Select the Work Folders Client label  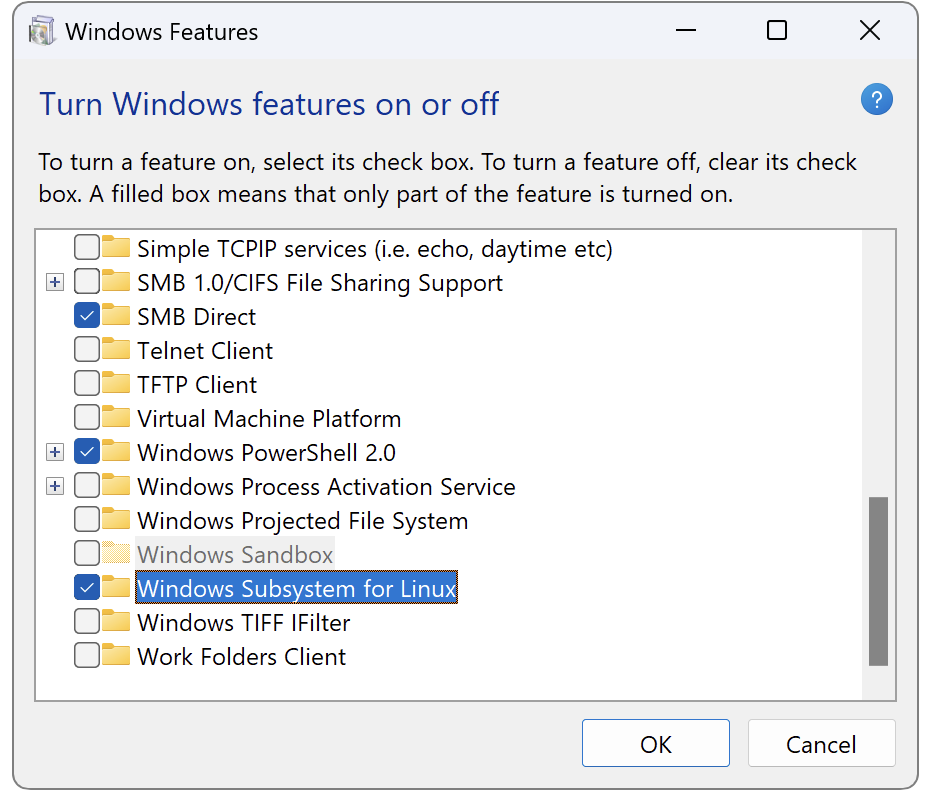point(242,657)
